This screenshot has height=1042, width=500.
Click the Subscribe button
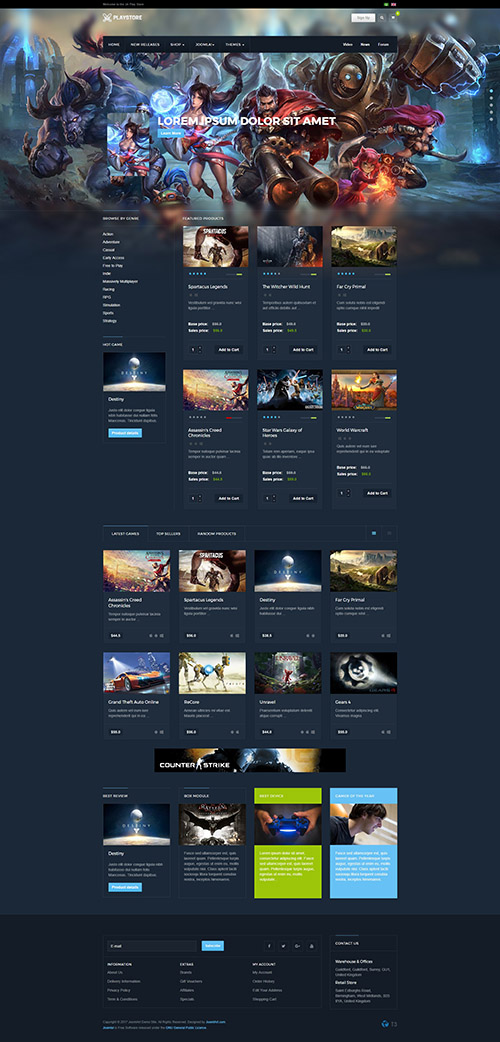213,946
